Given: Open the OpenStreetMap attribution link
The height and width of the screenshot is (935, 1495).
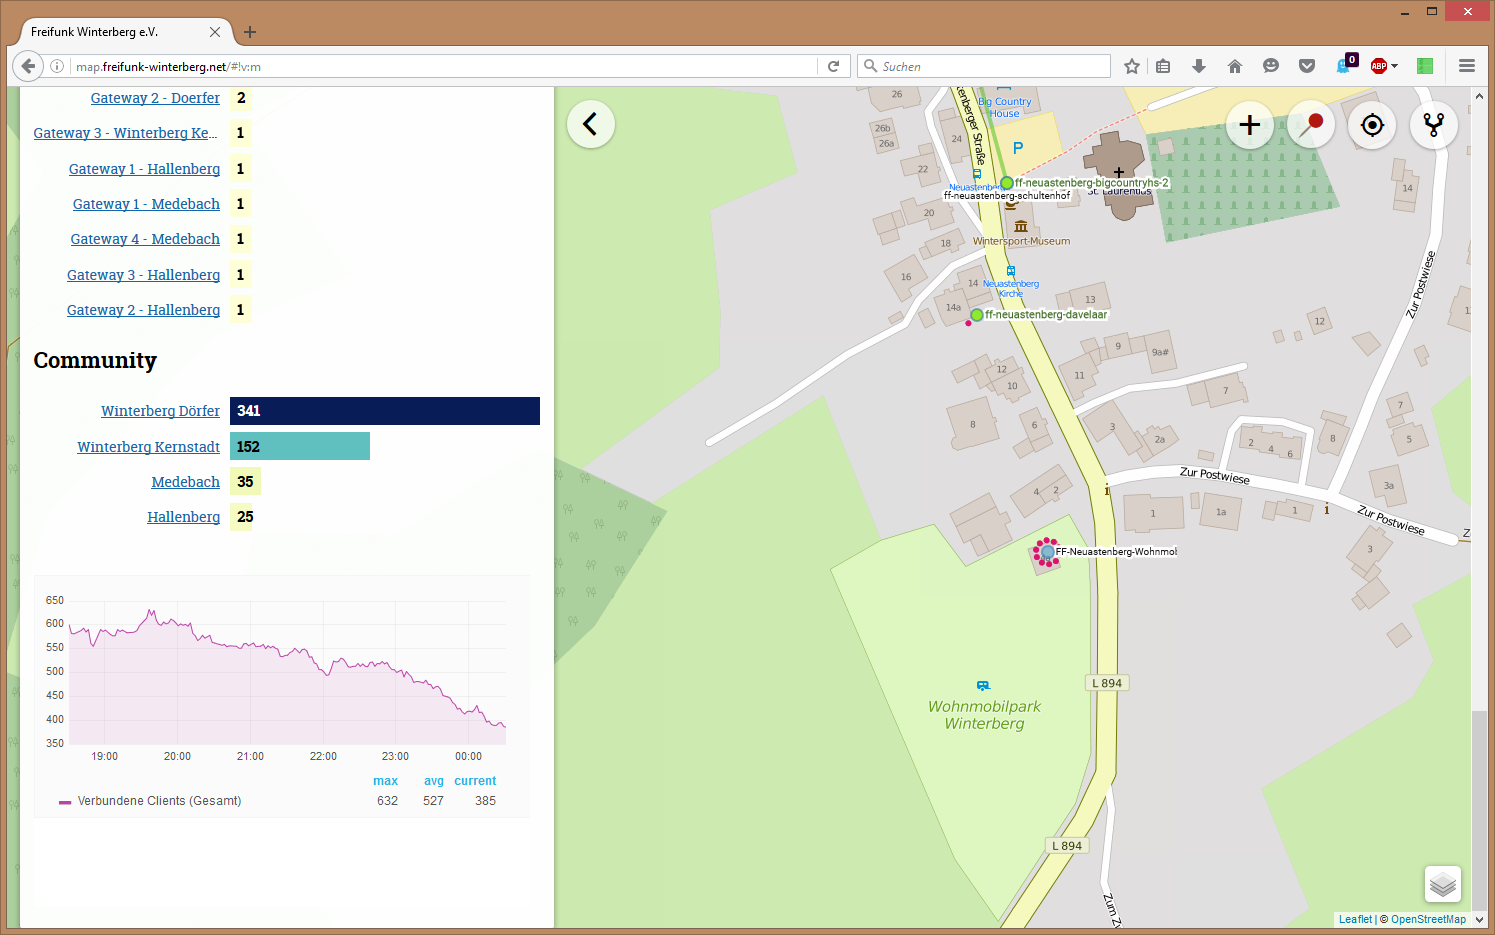Looking at the screenshot, I should point(1428,919).
